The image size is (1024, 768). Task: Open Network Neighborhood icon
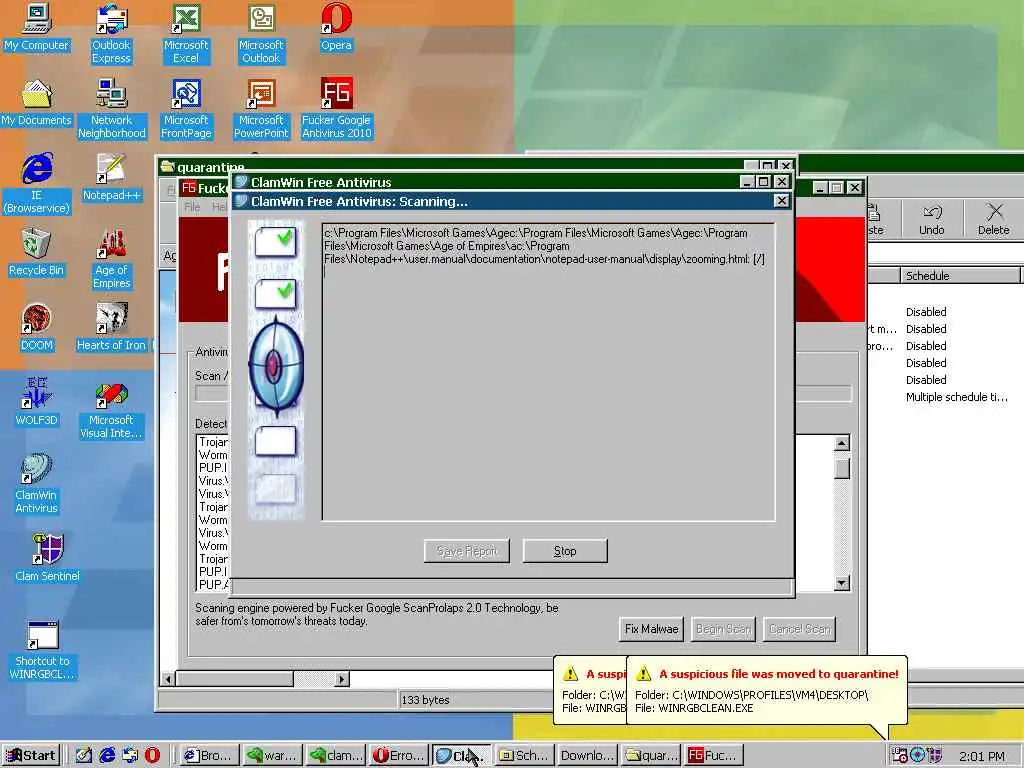112,108
